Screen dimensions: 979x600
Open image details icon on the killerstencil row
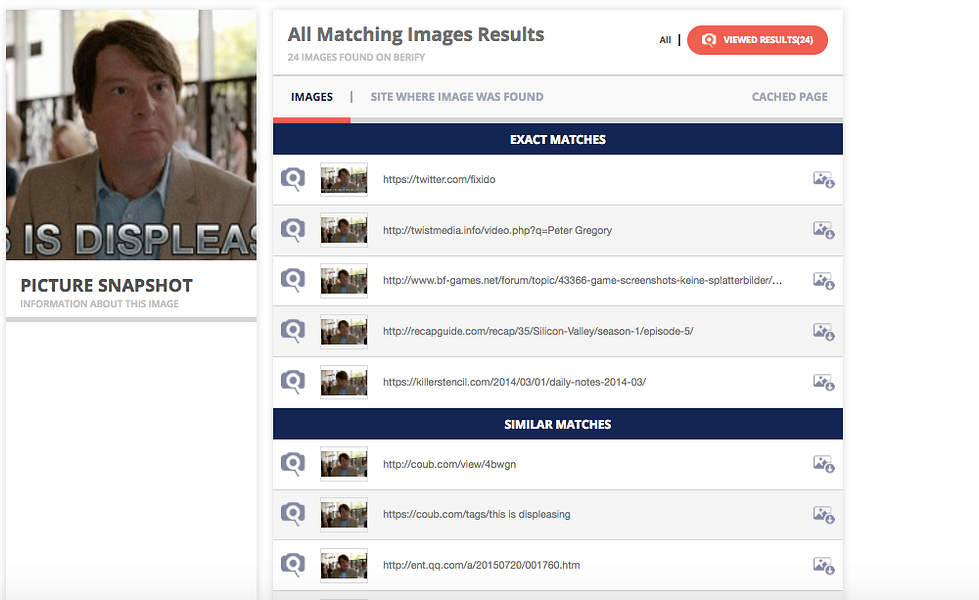822,381
